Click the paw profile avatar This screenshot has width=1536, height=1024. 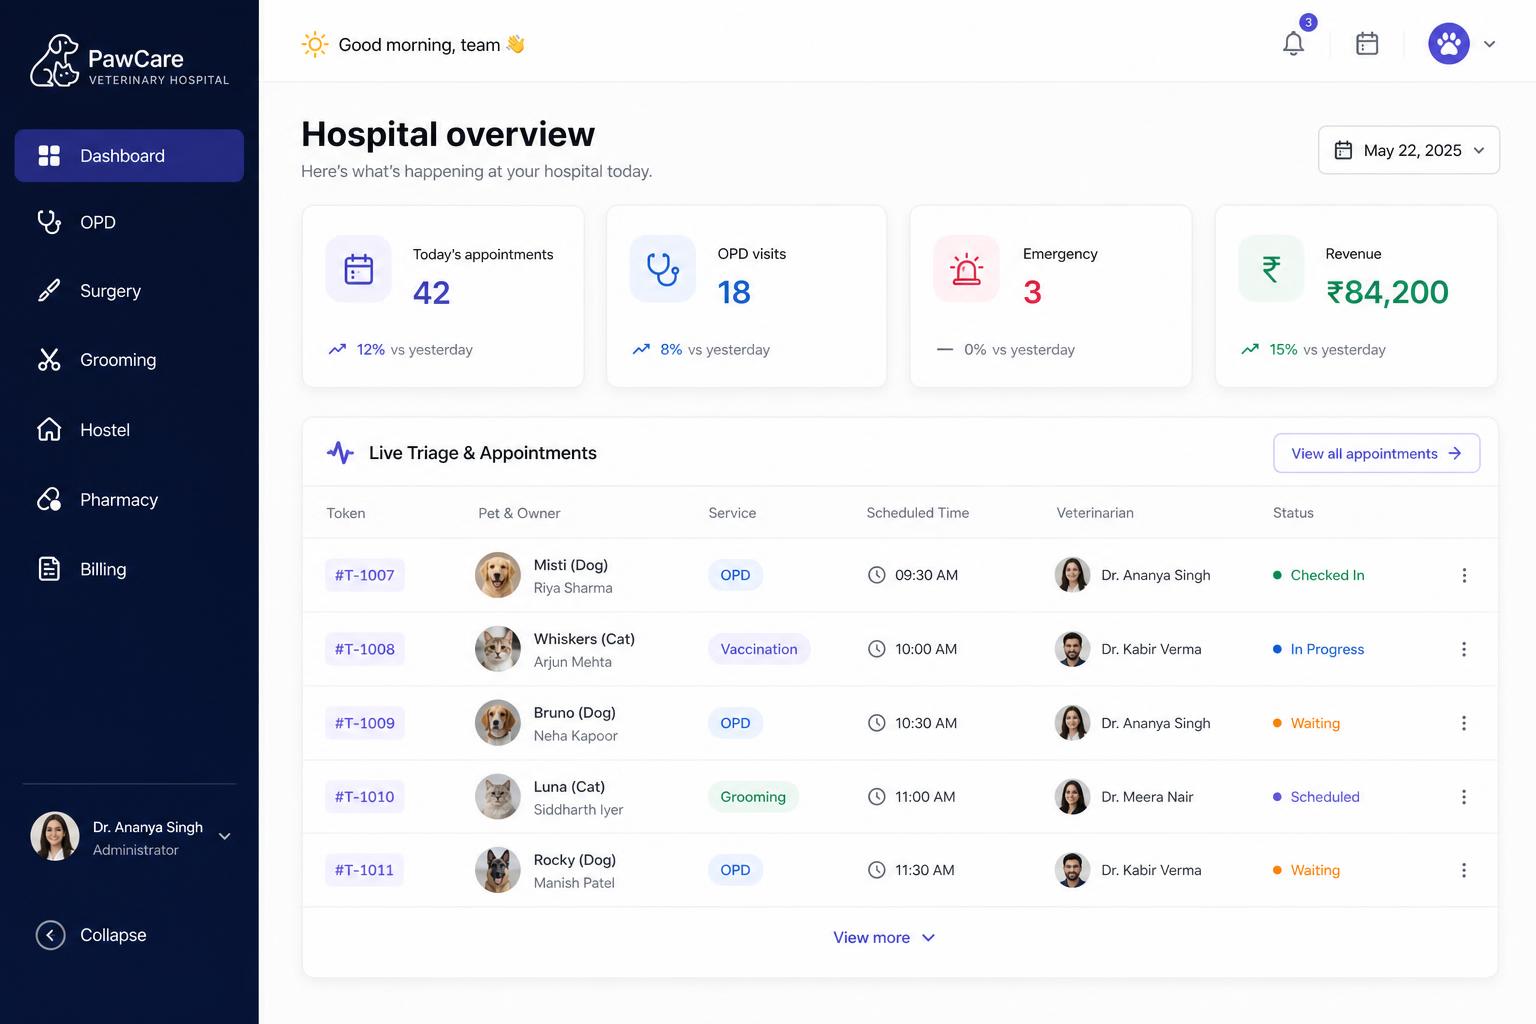pos(1449,44)
